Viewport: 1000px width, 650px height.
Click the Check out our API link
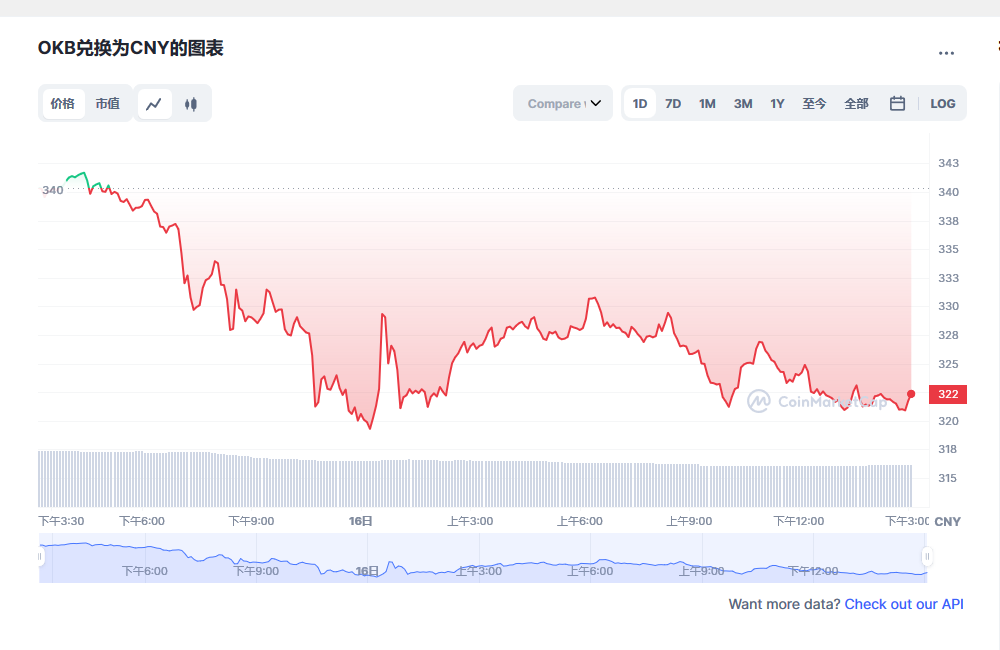click(903, 604)
